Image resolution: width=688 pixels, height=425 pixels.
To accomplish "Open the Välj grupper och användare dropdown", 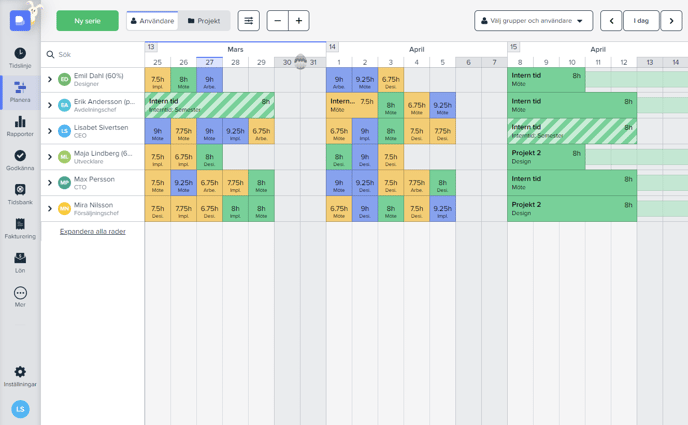I will [533, 21].
